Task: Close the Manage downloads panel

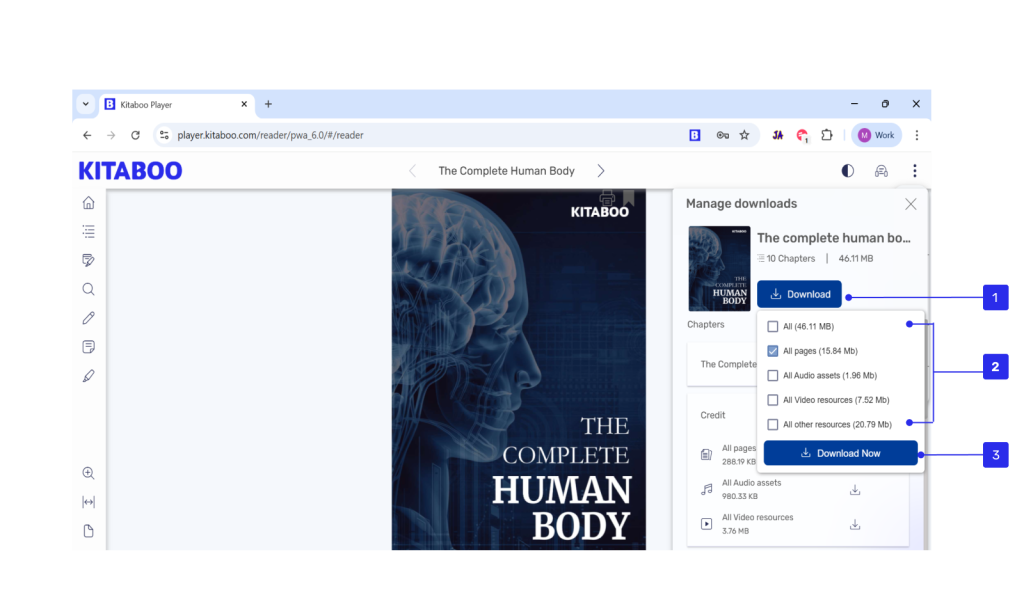Action: pyautogui.click(x=910, y=204)
